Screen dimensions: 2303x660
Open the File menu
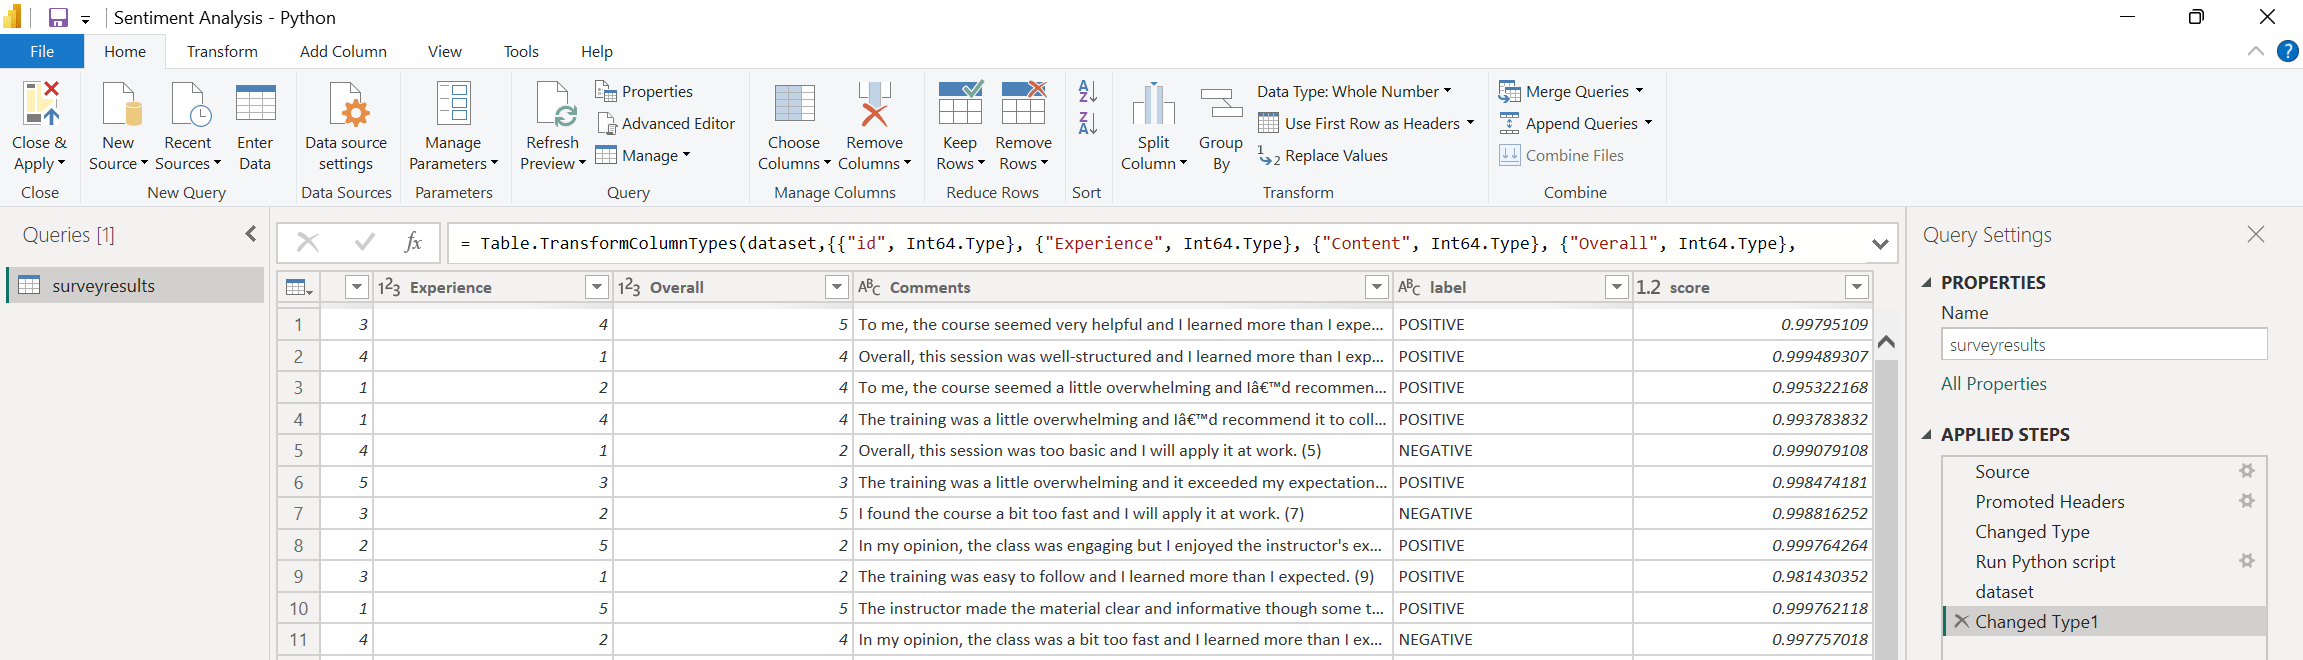(42, 51)
